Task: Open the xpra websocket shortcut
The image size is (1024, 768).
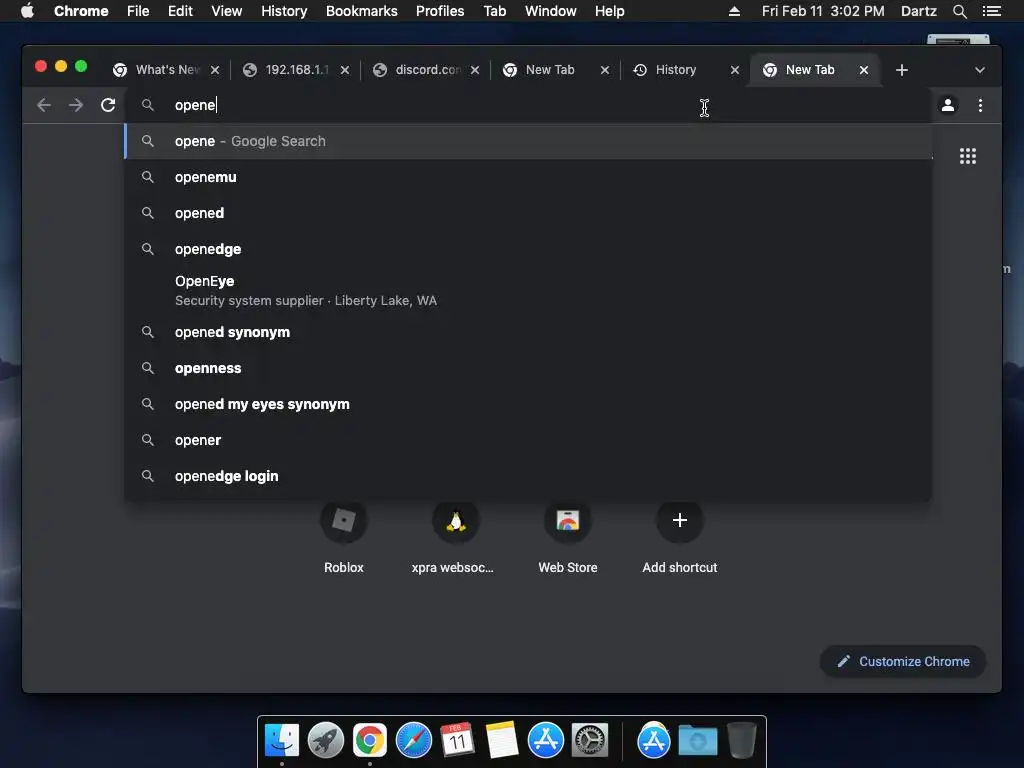Action: click(x=455, y=537)
